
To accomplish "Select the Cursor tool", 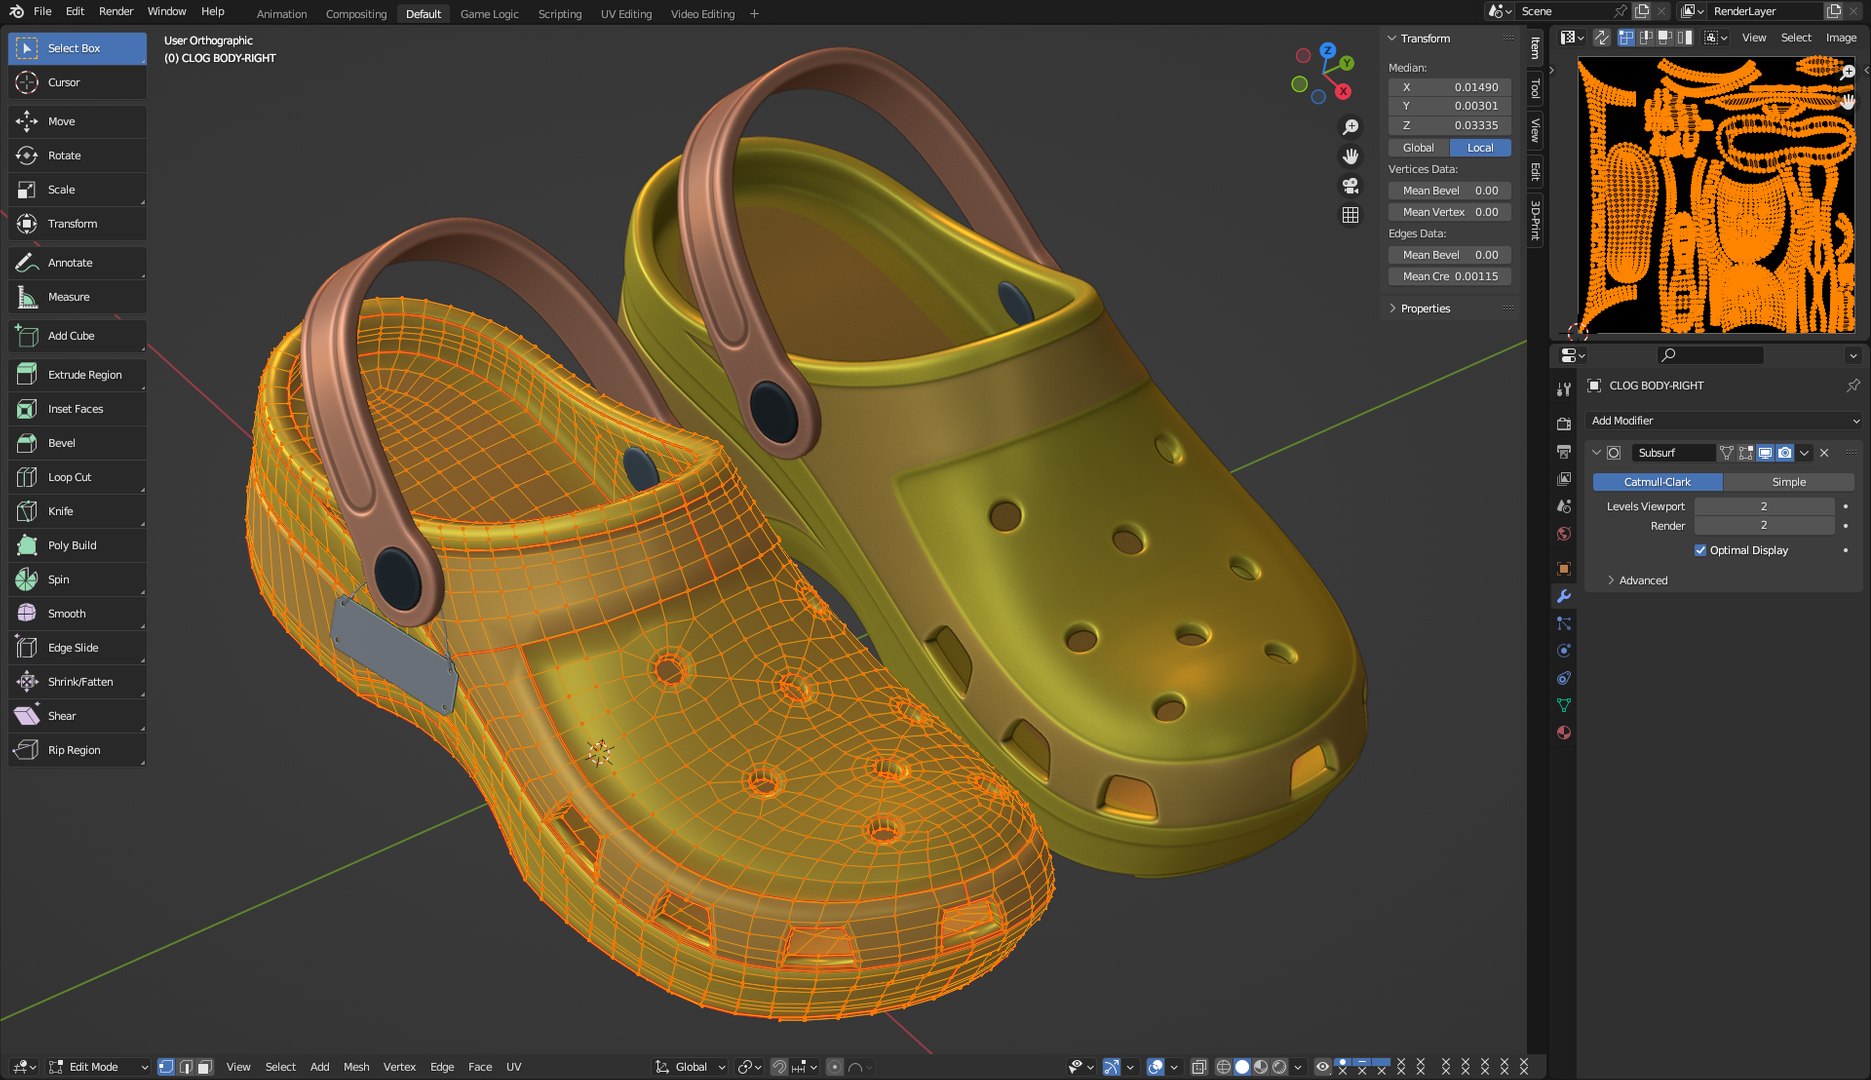I will click(77, 82).
